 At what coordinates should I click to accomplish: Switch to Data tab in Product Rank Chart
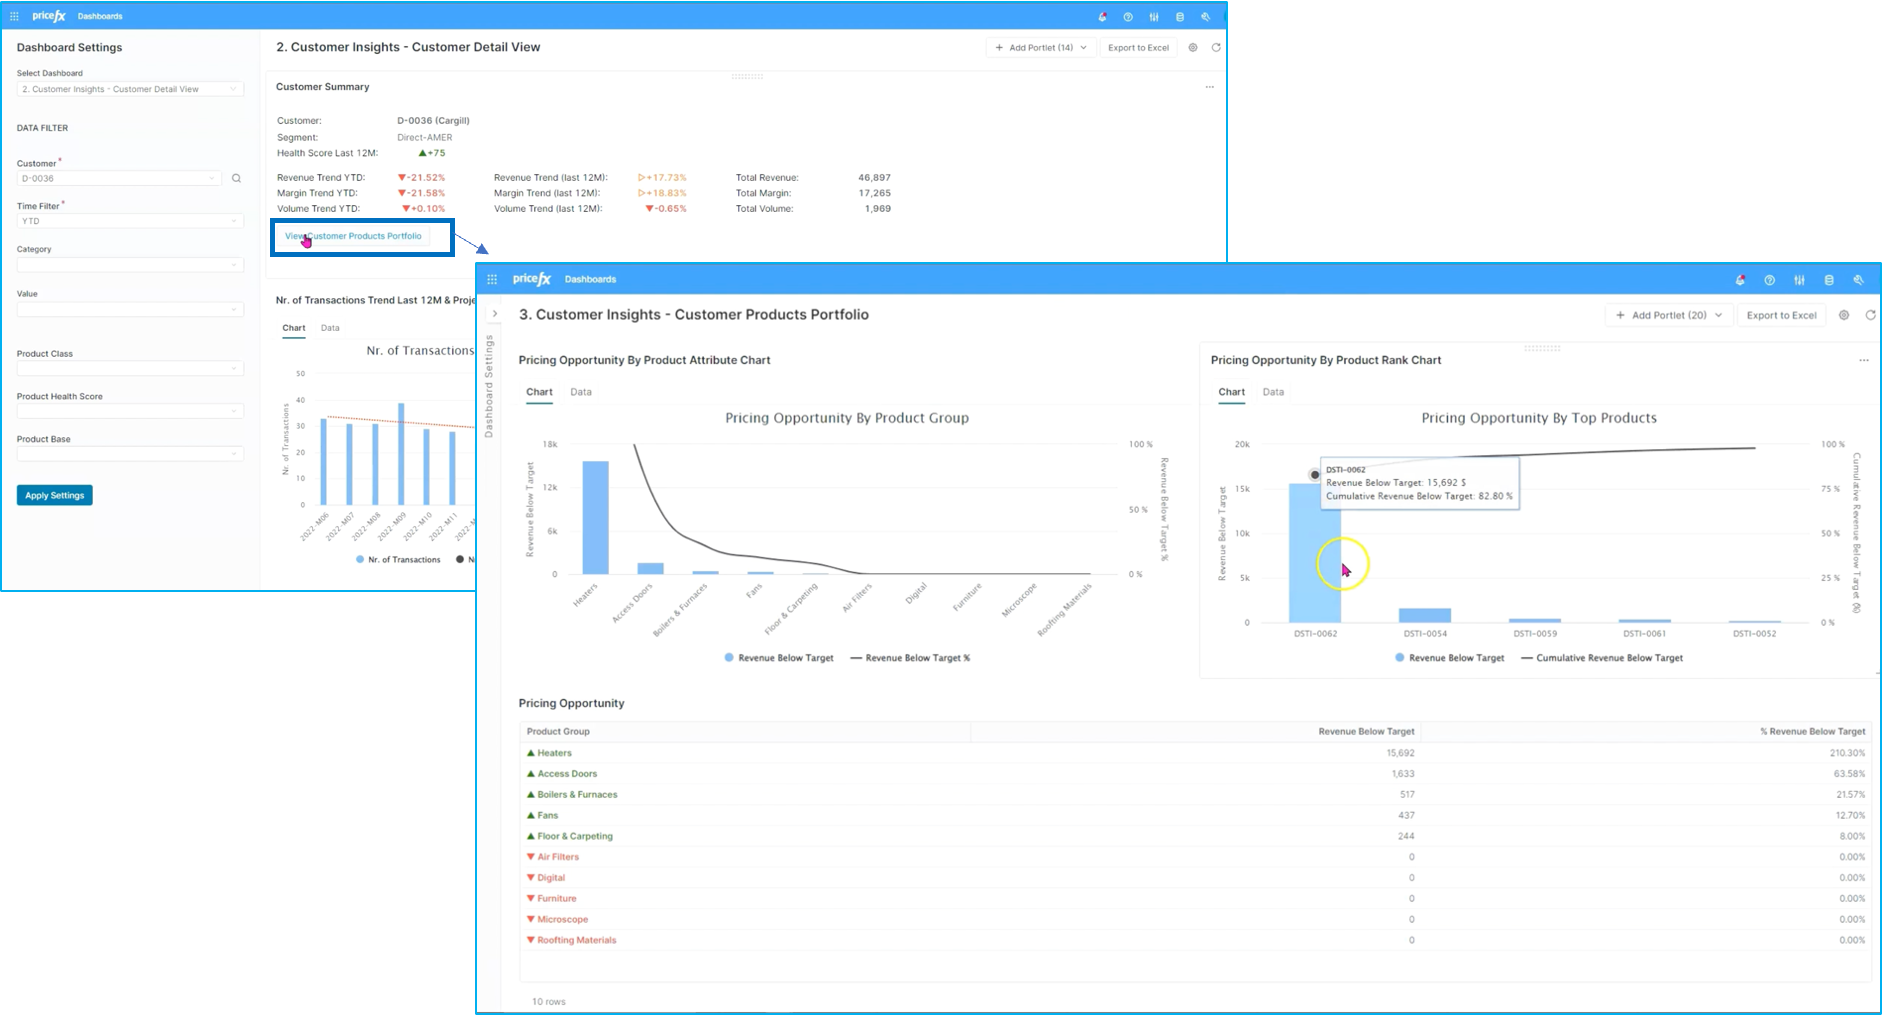[1273, 392]
